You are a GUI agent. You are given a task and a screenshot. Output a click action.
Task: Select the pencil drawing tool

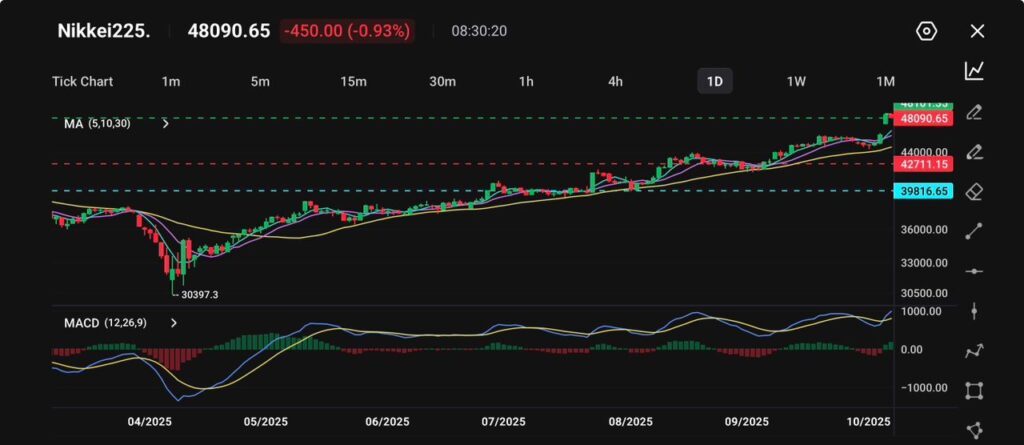(974, 112)
